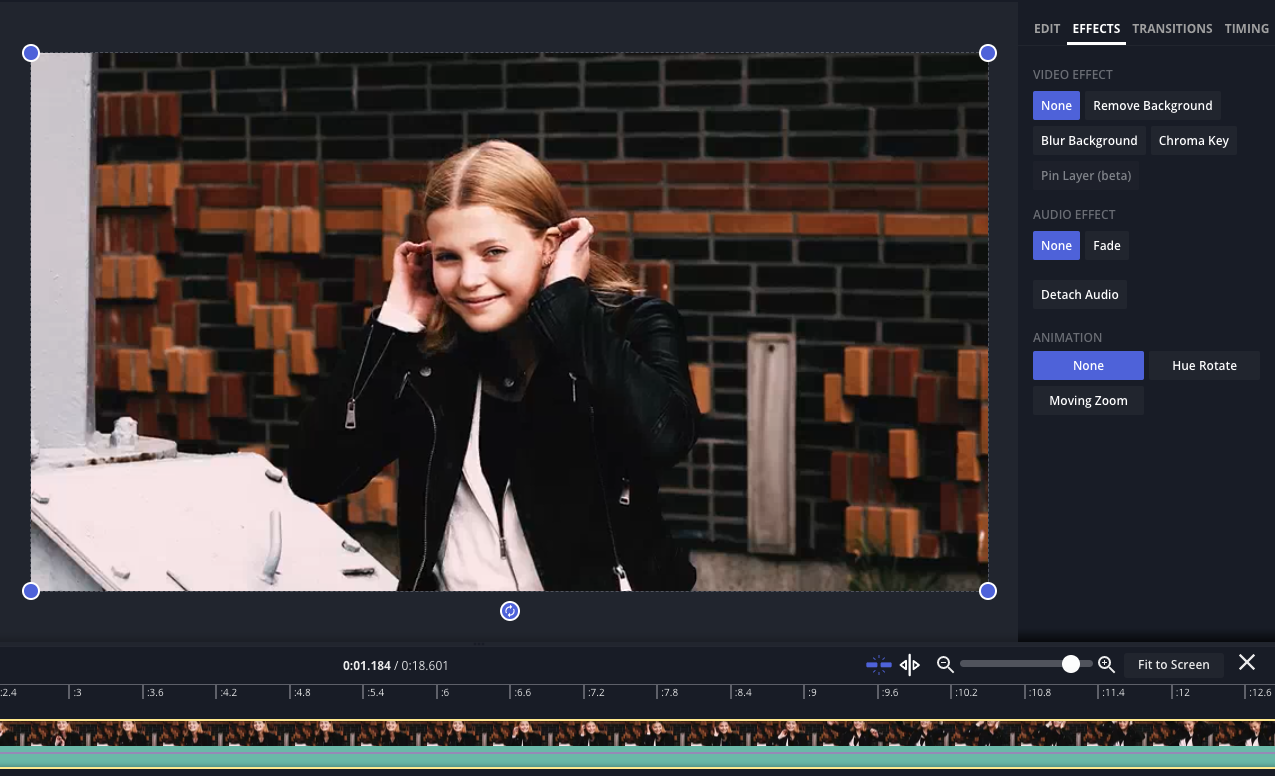Click the top-left resize handle of the video
1275x776 pixels.
pyautogui.click(x=31, y=53)
